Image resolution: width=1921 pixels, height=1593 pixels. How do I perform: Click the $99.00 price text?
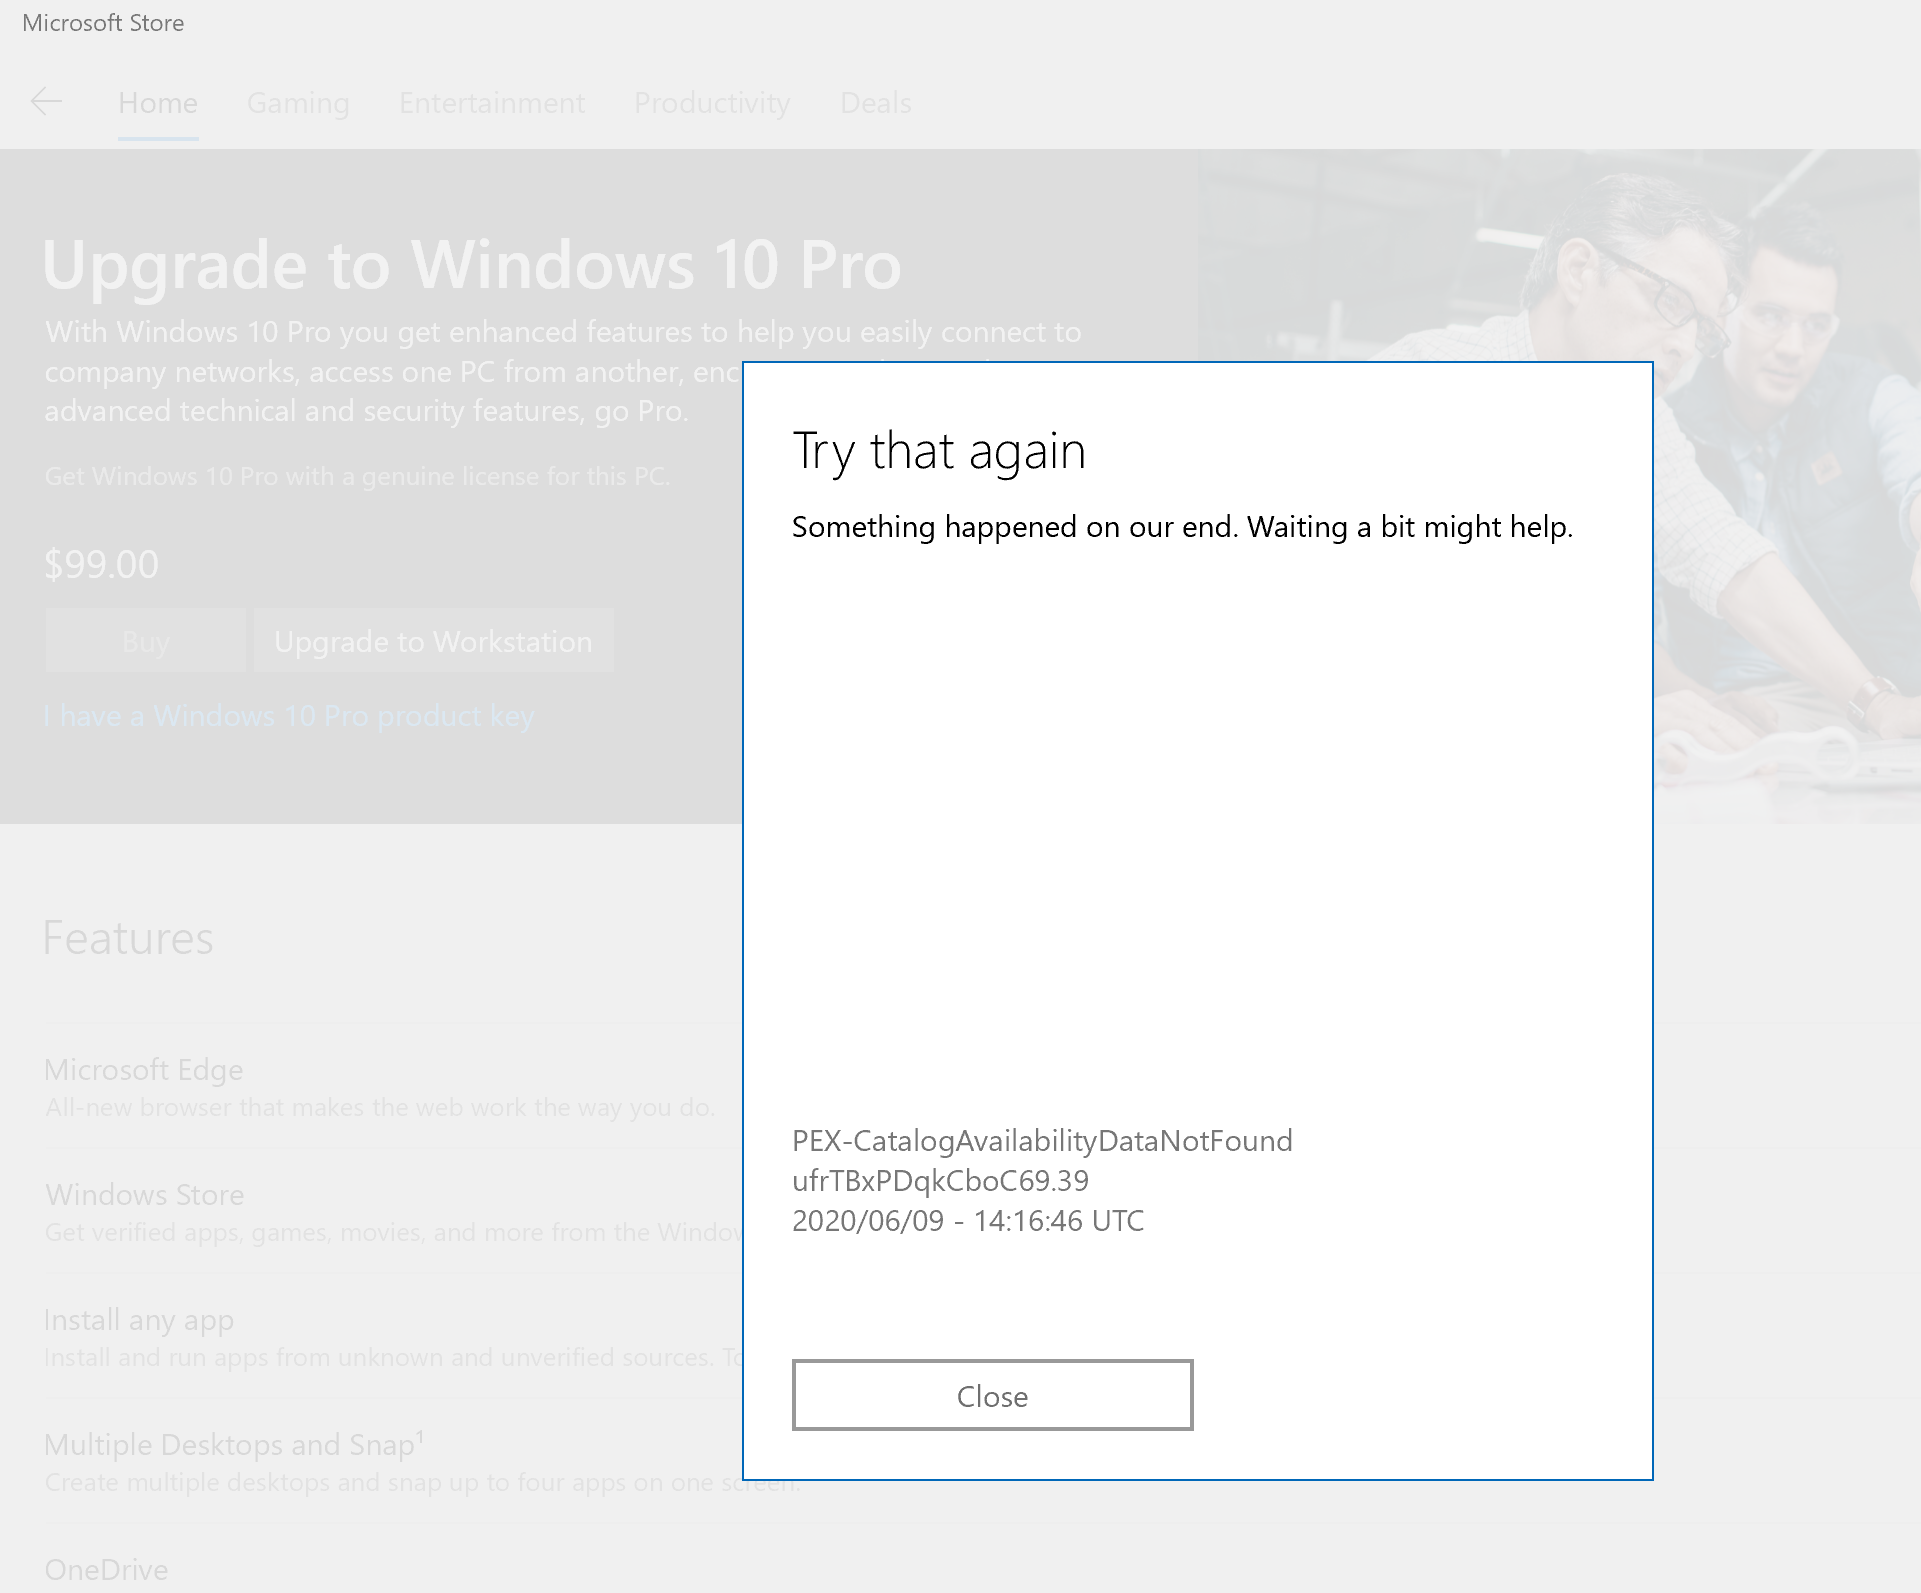[x=101, y=564]
